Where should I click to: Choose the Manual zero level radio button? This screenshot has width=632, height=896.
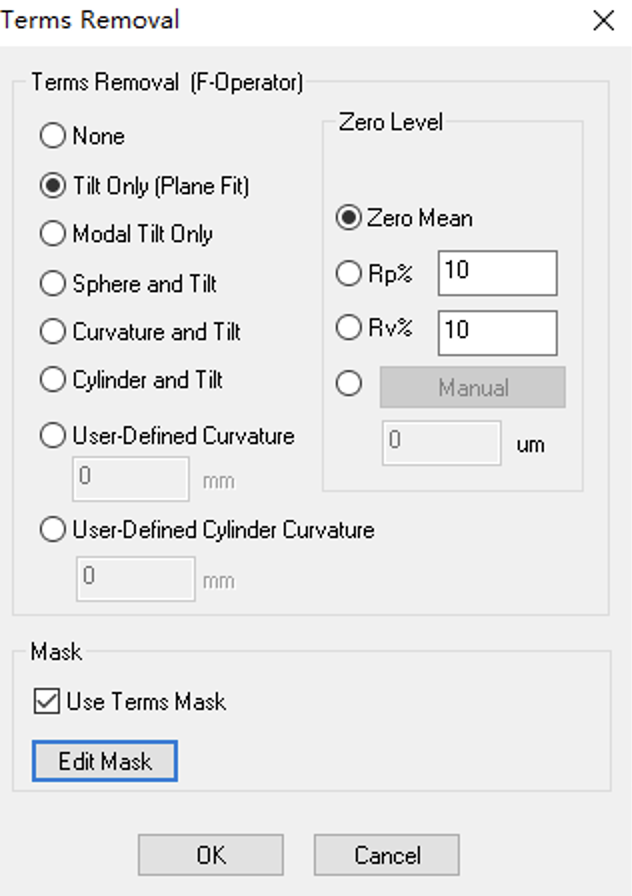[348, 386]
